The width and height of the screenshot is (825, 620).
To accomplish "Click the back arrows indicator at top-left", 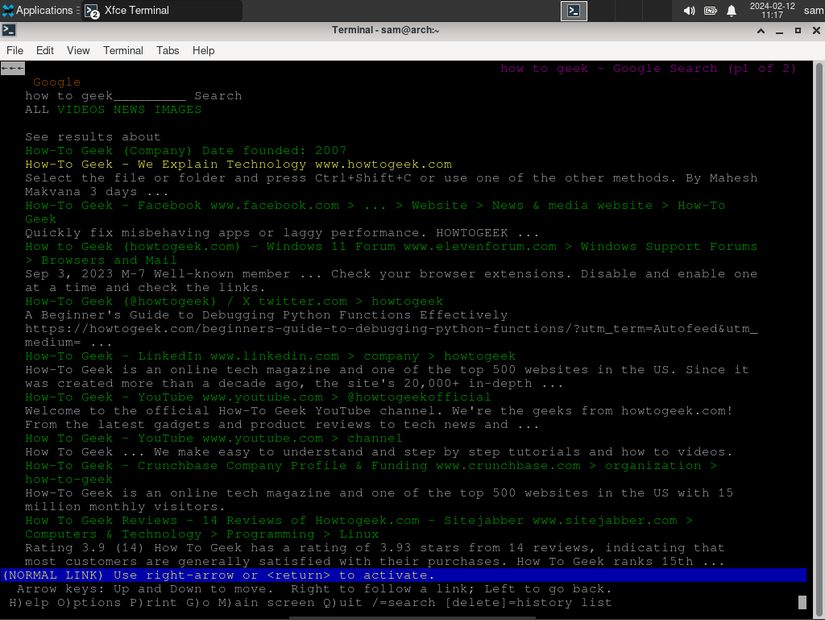I will click(x=13, y=68).
